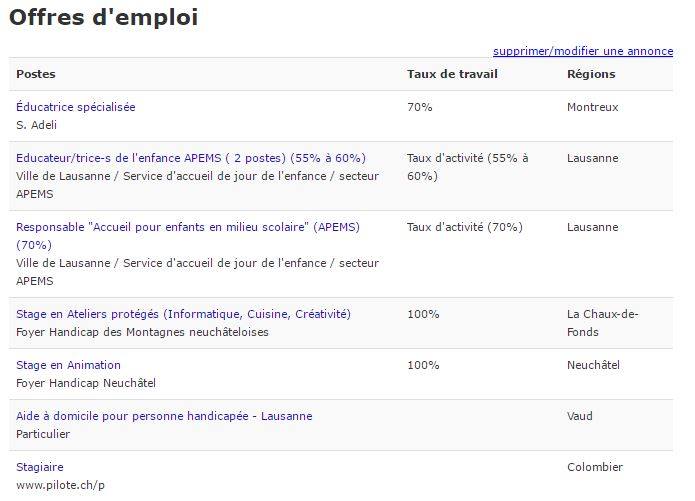Open the Éducatrice spécialisée job posting
Image resolution: width=695 pixels, height=501 pixels.
[76, 107]
